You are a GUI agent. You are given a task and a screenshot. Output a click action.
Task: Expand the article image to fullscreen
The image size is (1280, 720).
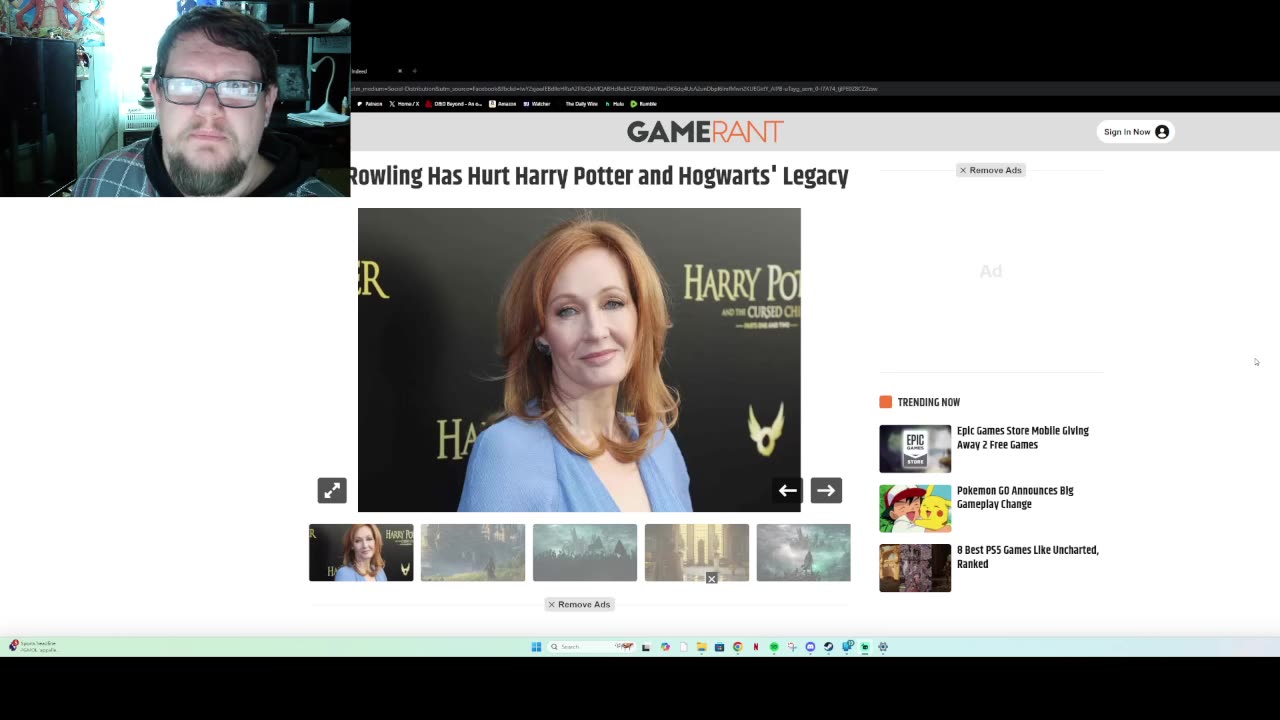332,490
